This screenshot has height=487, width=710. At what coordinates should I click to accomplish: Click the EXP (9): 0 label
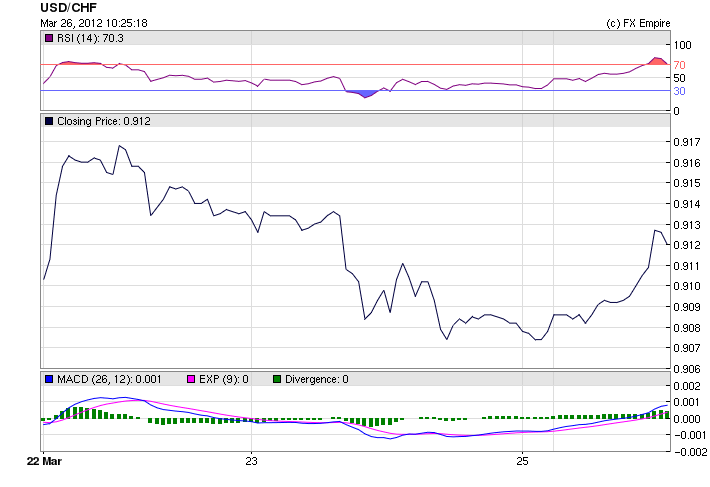[x=224, y=379]
